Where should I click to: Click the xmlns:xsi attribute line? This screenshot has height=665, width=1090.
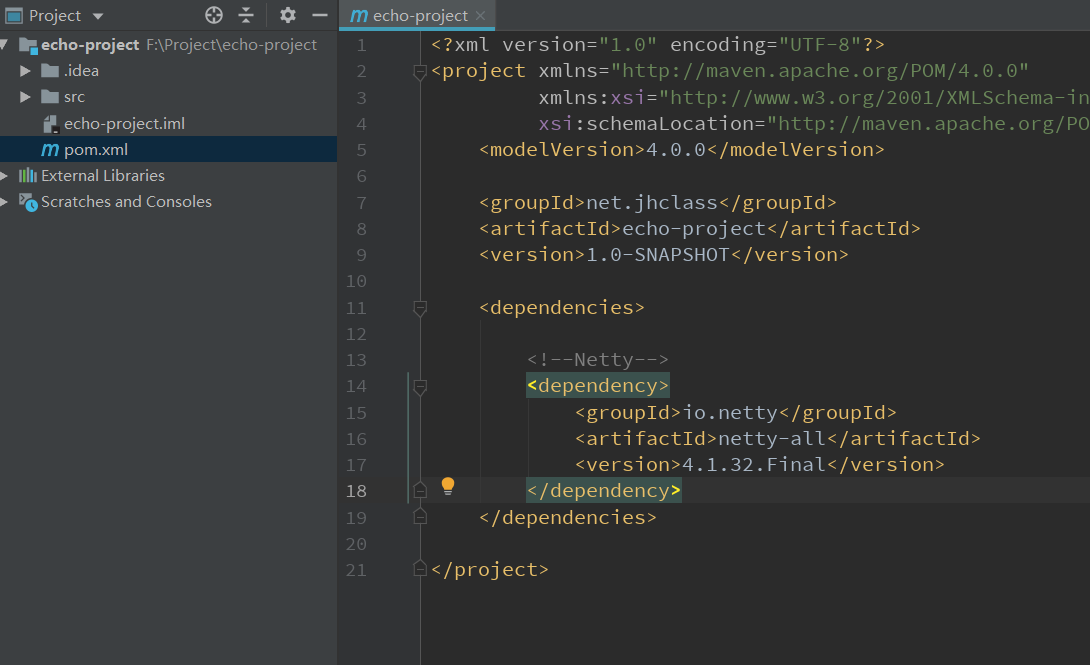pos(814,98)
